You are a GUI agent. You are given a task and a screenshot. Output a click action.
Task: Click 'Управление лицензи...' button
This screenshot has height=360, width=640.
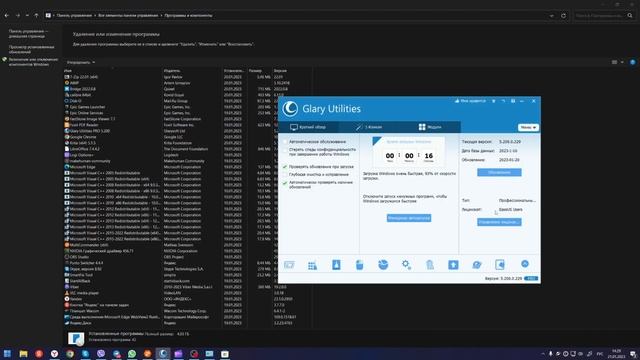pos(499,222)
